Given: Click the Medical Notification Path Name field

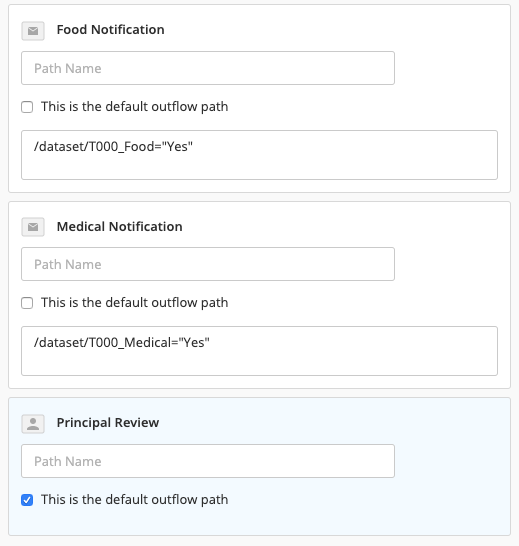Looking at the screenshot, I should (x=208, y=264).
